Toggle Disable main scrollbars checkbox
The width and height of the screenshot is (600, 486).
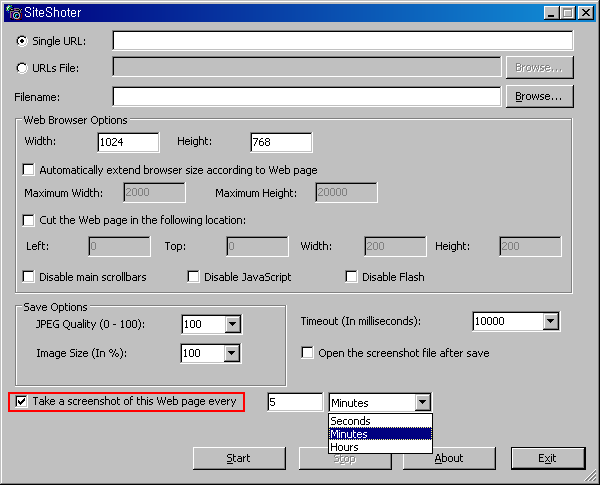click(29, 277)
